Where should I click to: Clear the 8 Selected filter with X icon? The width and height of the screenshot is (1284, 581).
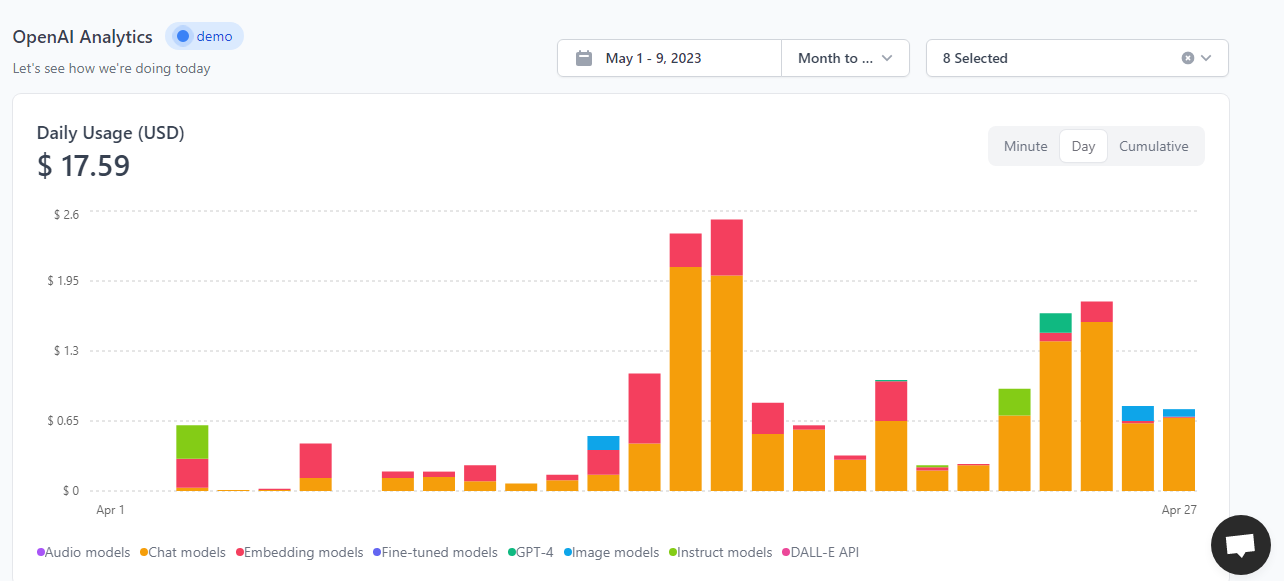click(1188, 58)
